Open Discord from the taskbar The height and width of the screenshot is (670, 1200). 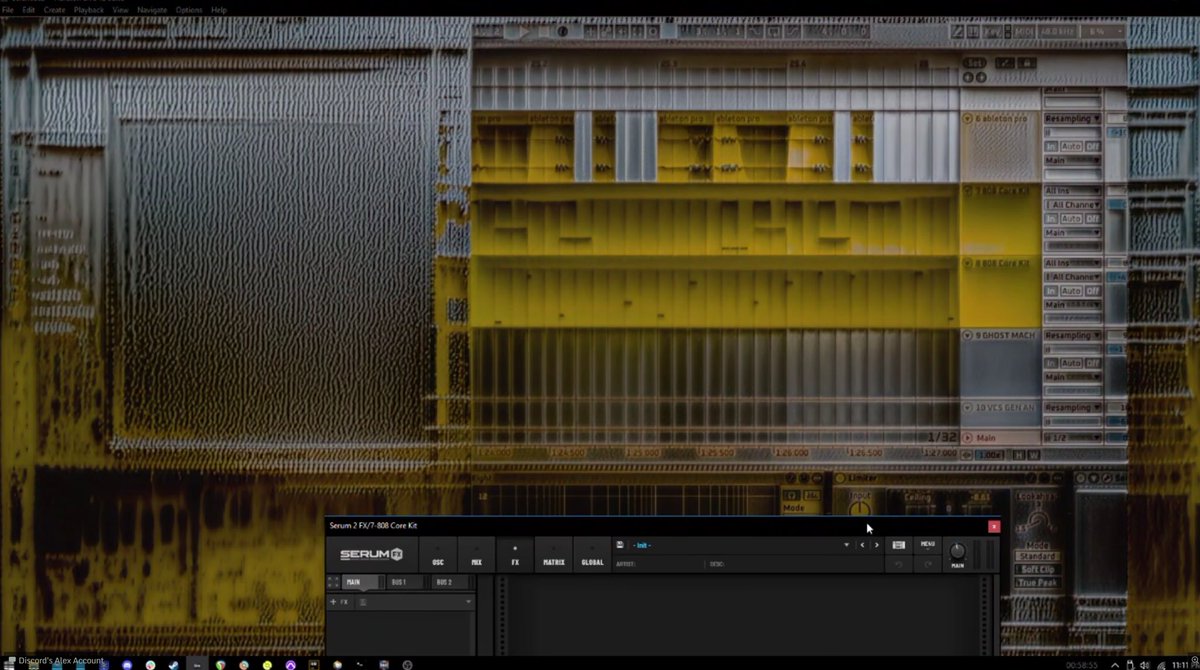127,664
